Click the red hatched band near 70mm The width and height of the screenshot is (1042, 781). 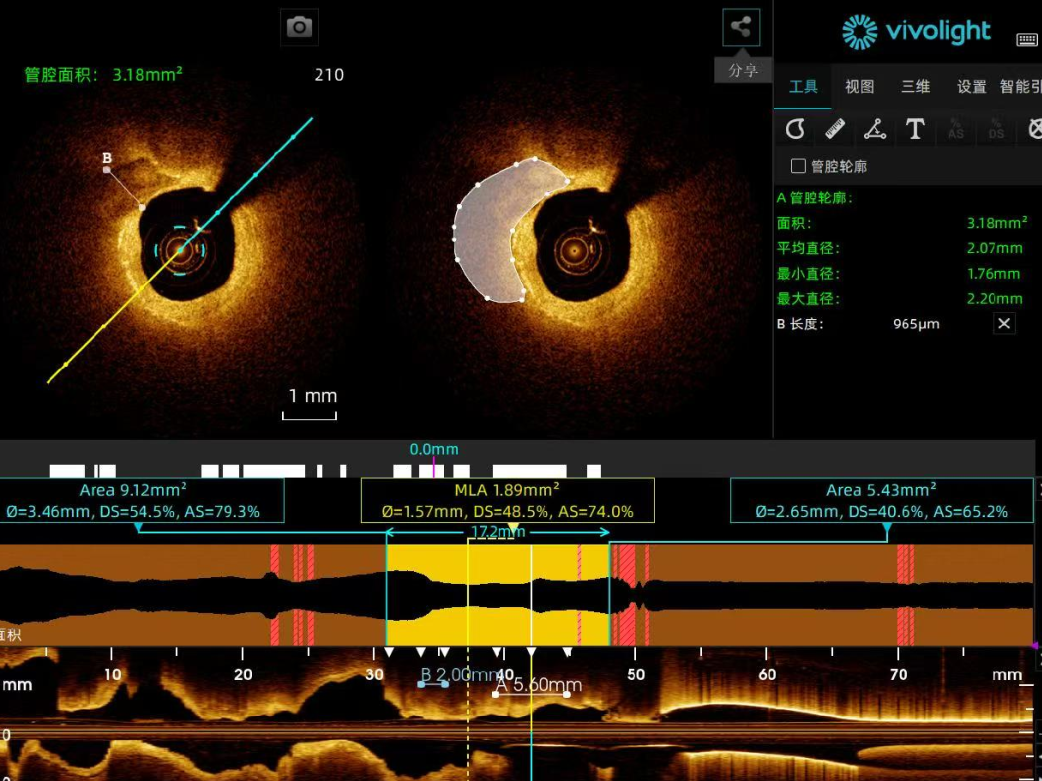(905, 595)
